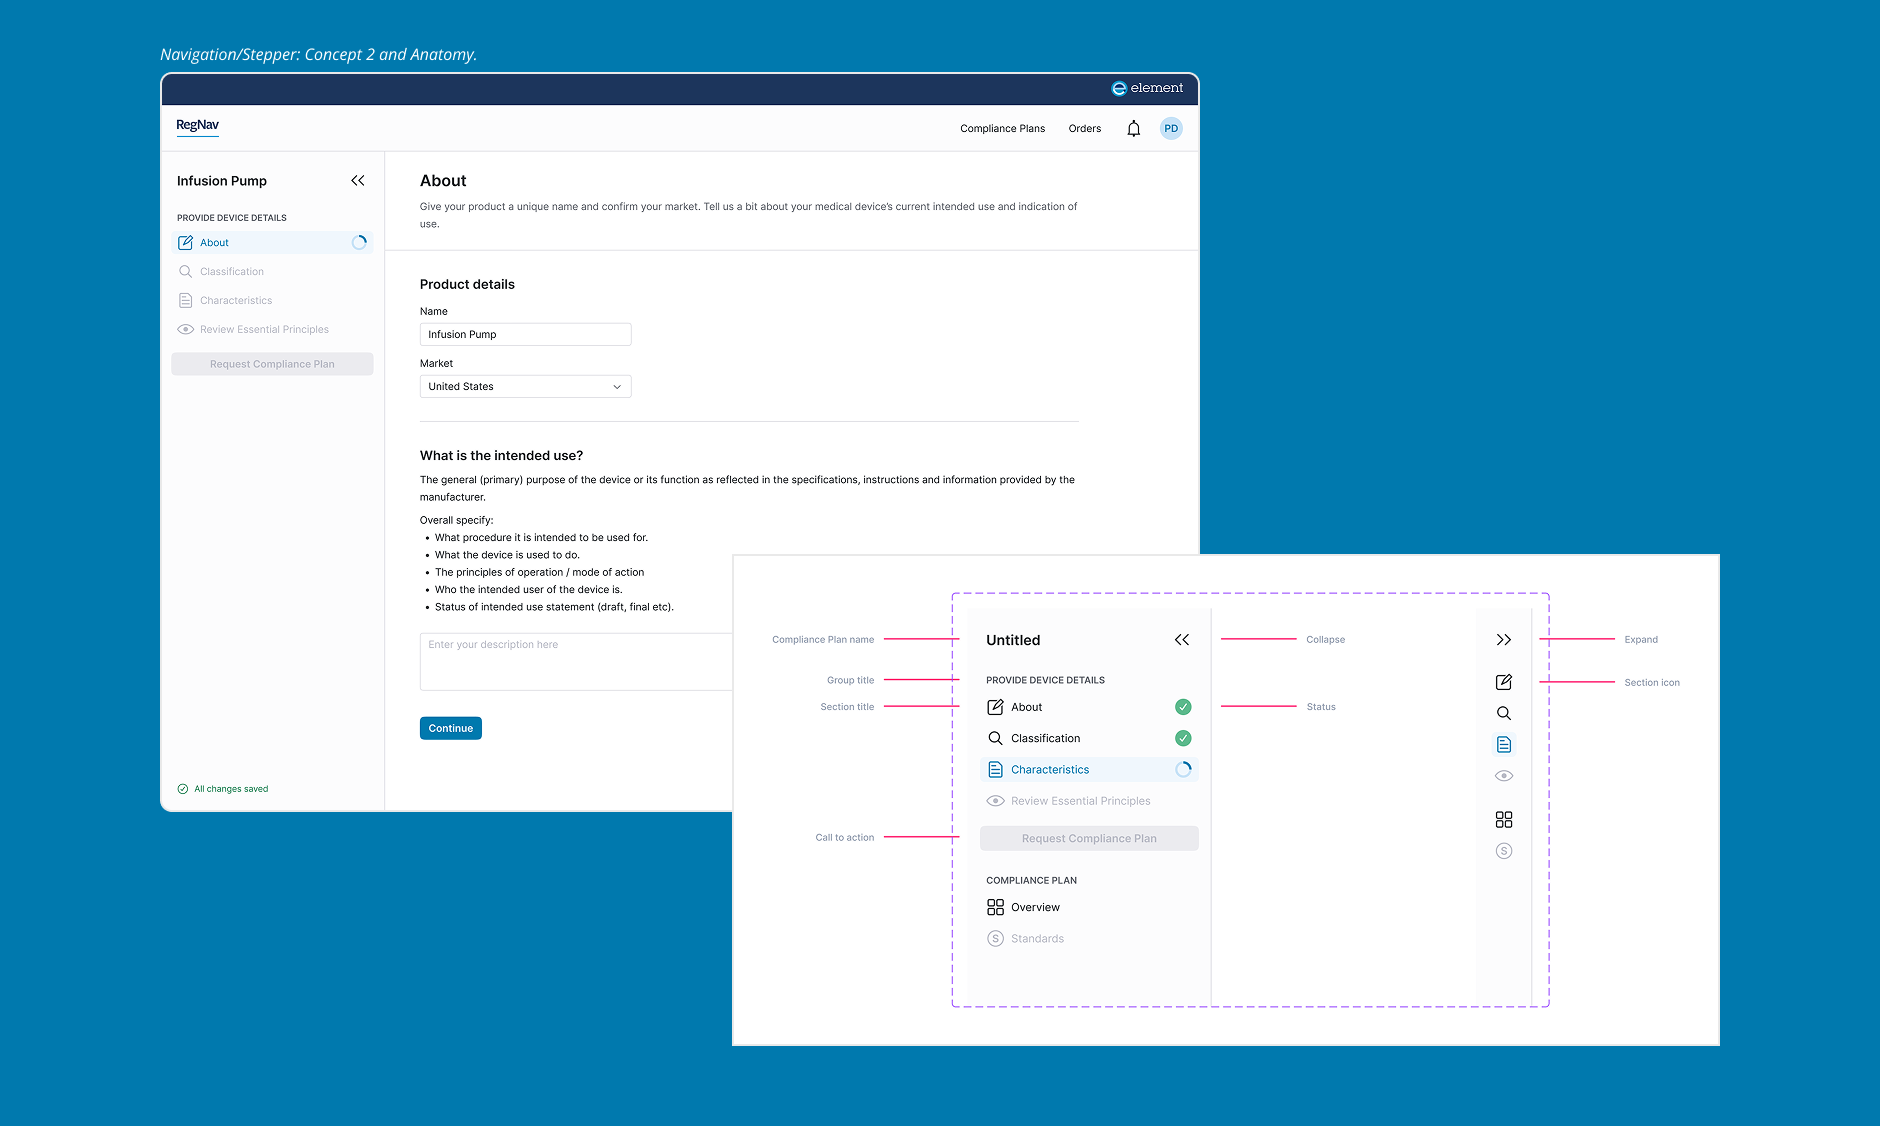Click the Characteristics document icon in collapsed rail

(x=1503, y=745)
